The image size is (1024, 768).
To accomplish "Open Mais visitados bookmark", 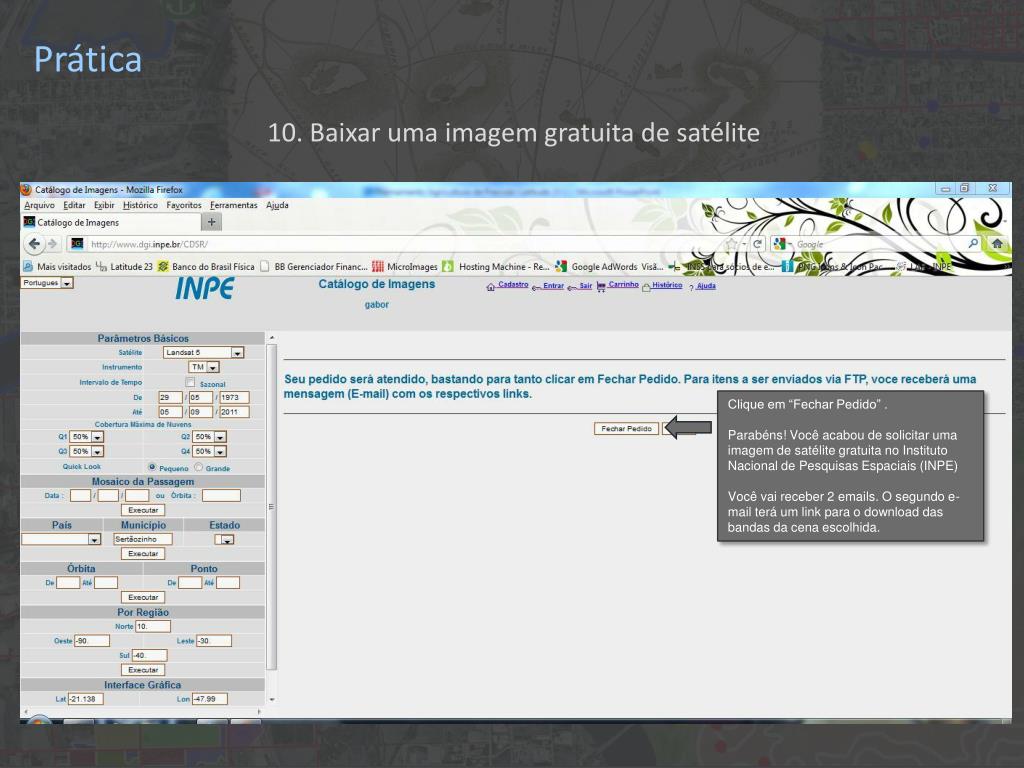I will point(57,266).
